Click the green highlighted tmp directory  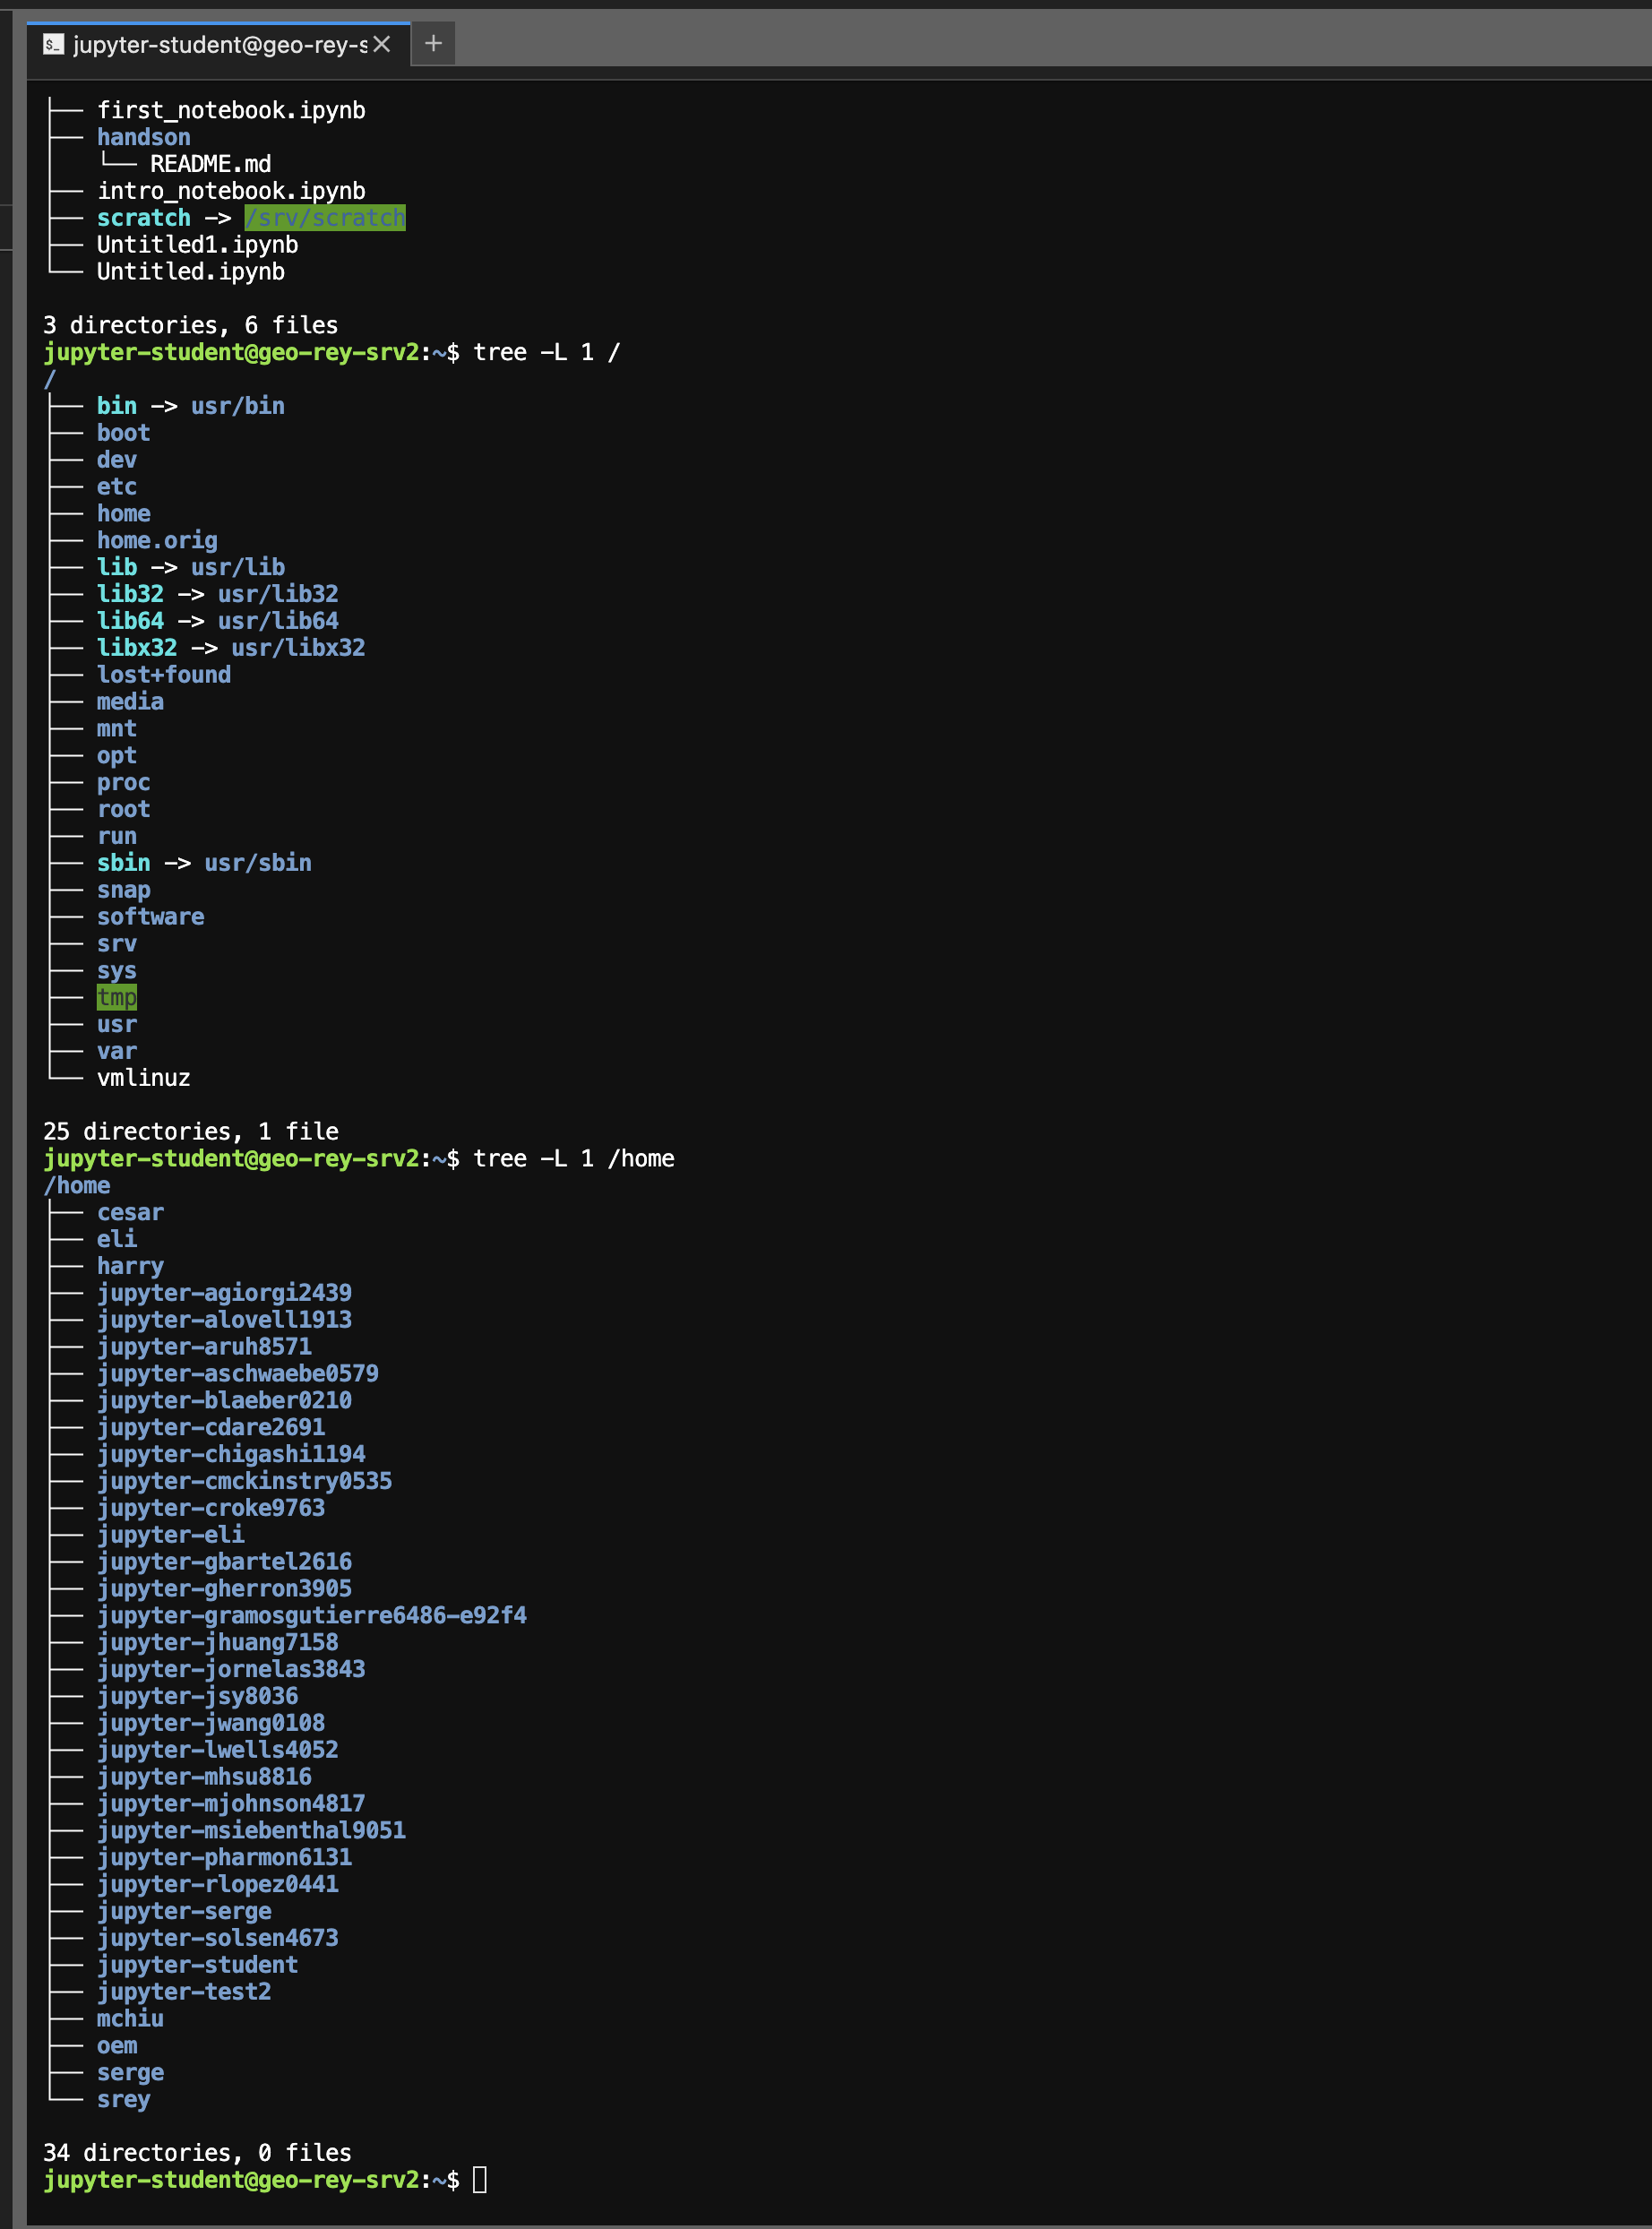coord(116,997)
